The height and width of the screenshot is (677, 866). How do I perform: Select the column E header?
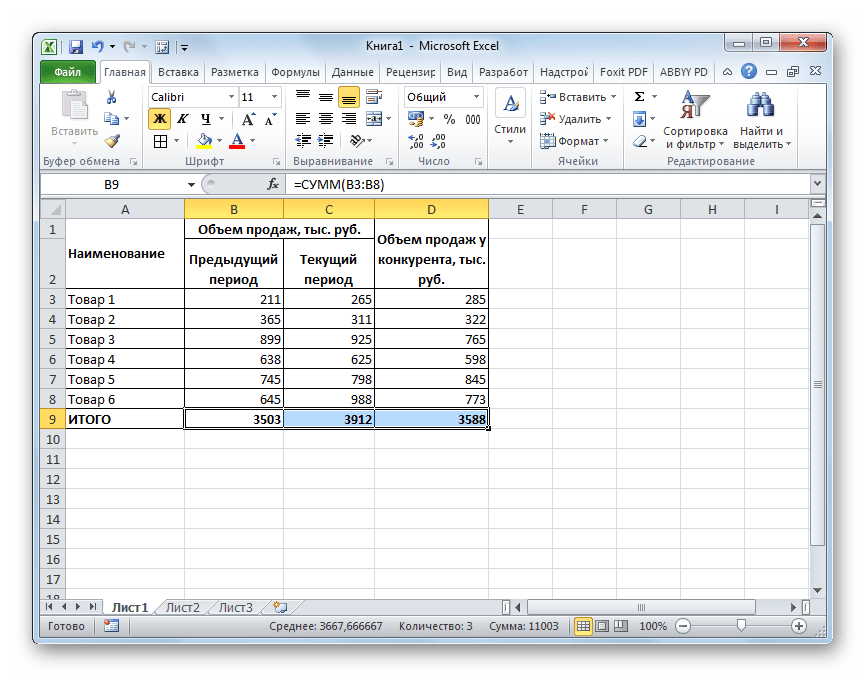(520, 209)
